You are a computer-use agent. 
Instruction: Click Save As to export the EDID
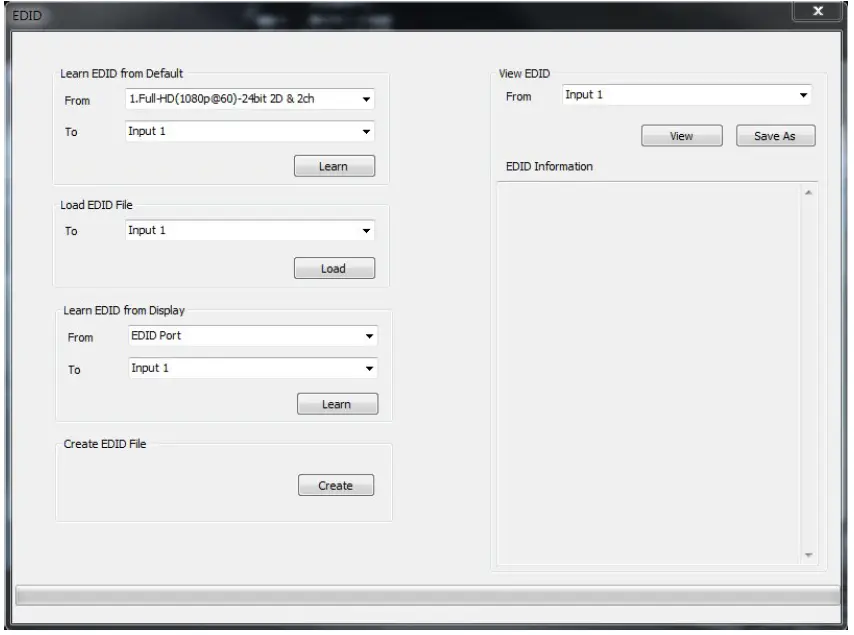(775, 135)
